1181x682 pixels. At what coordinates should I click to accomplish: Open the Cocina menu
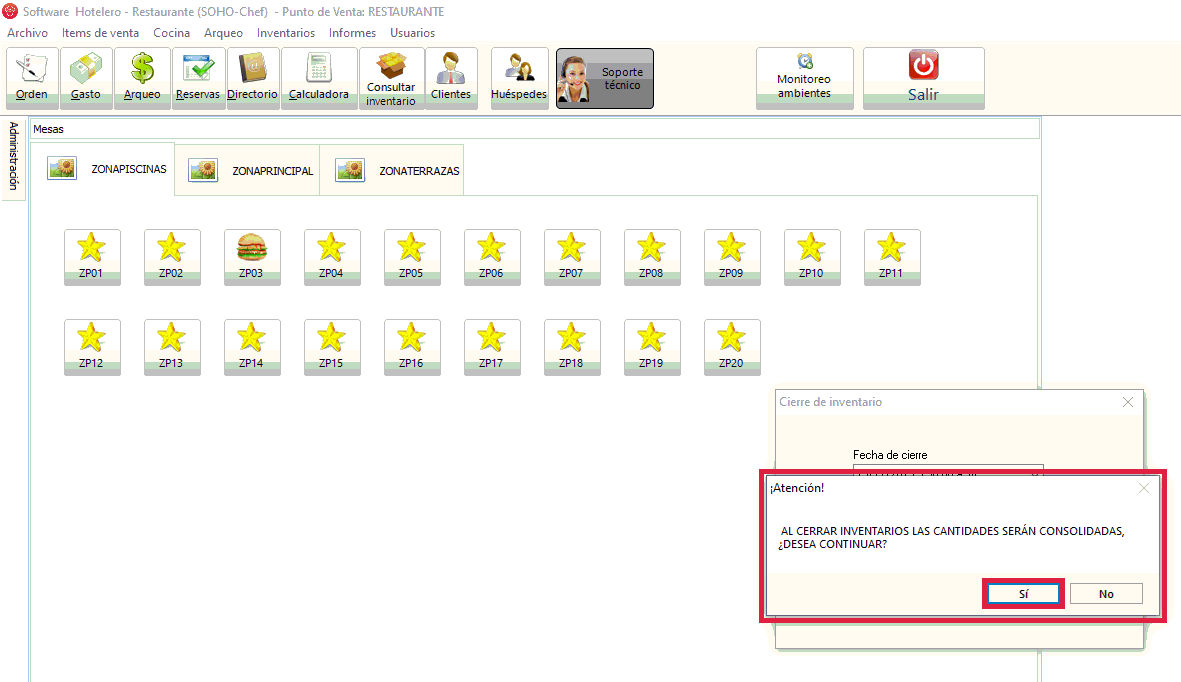171,33
